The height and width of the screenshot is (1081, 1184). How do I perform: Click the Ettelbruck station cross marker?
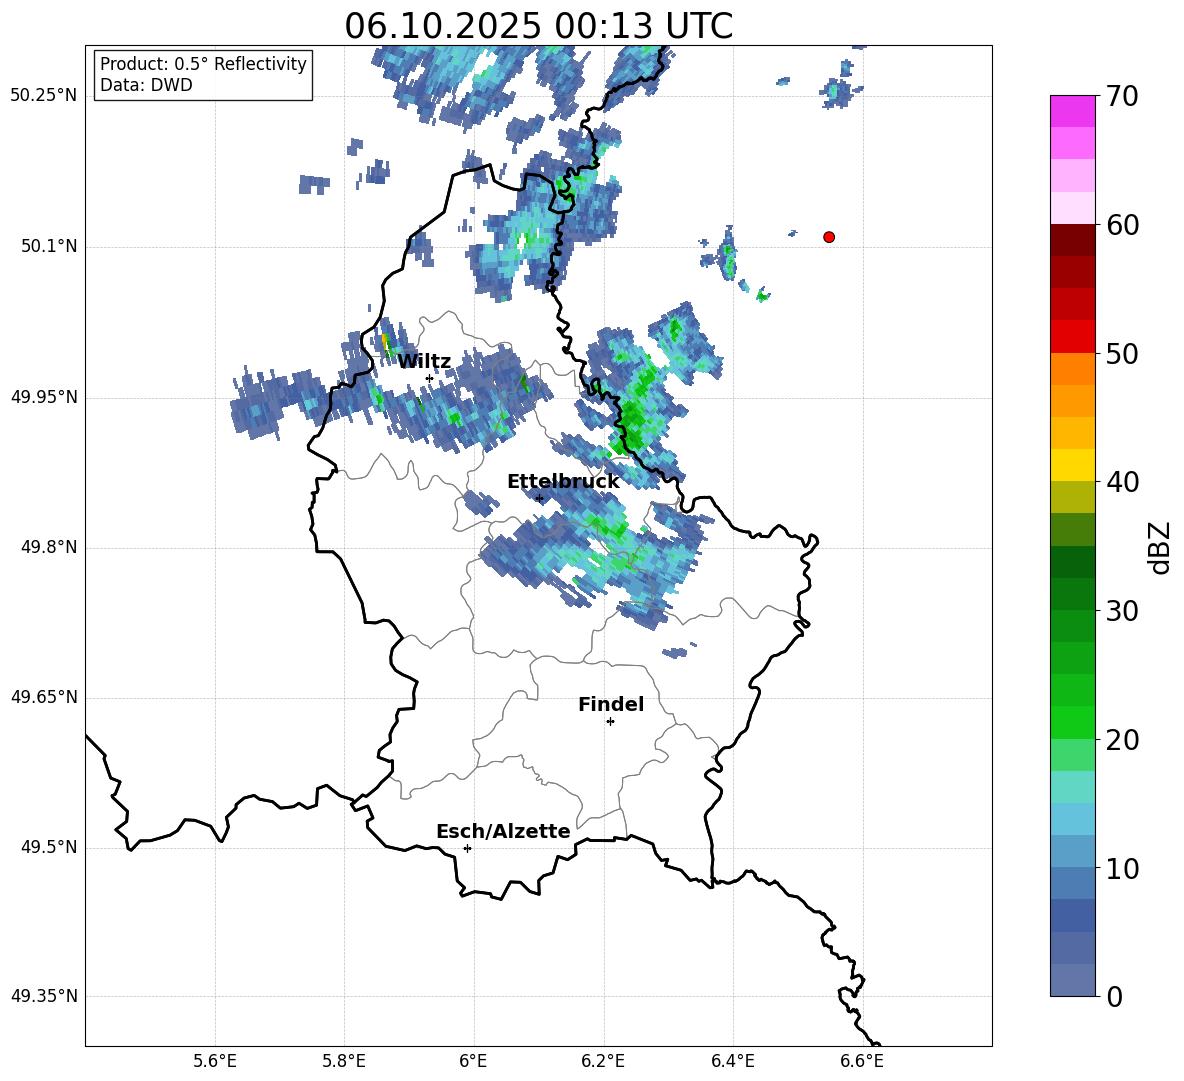coord(539,498)
